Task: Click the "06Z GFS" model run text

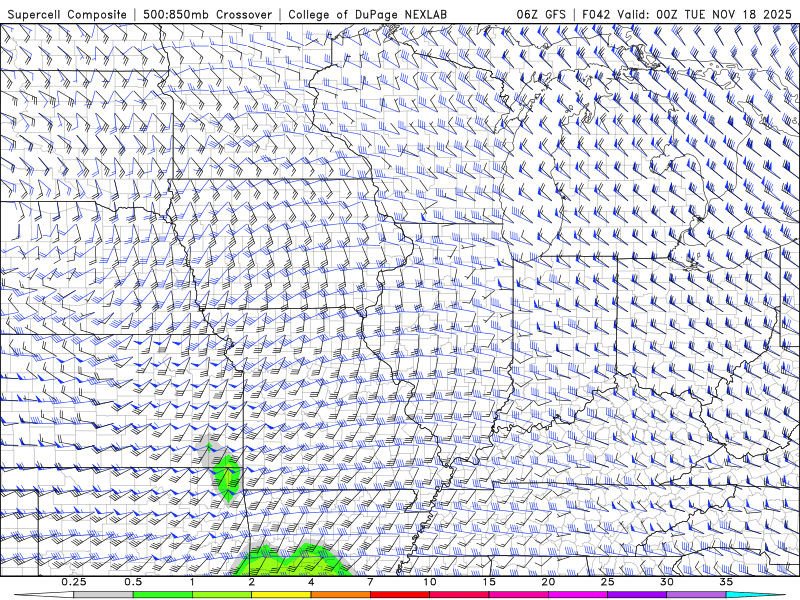Action: (x=541, y=14)
